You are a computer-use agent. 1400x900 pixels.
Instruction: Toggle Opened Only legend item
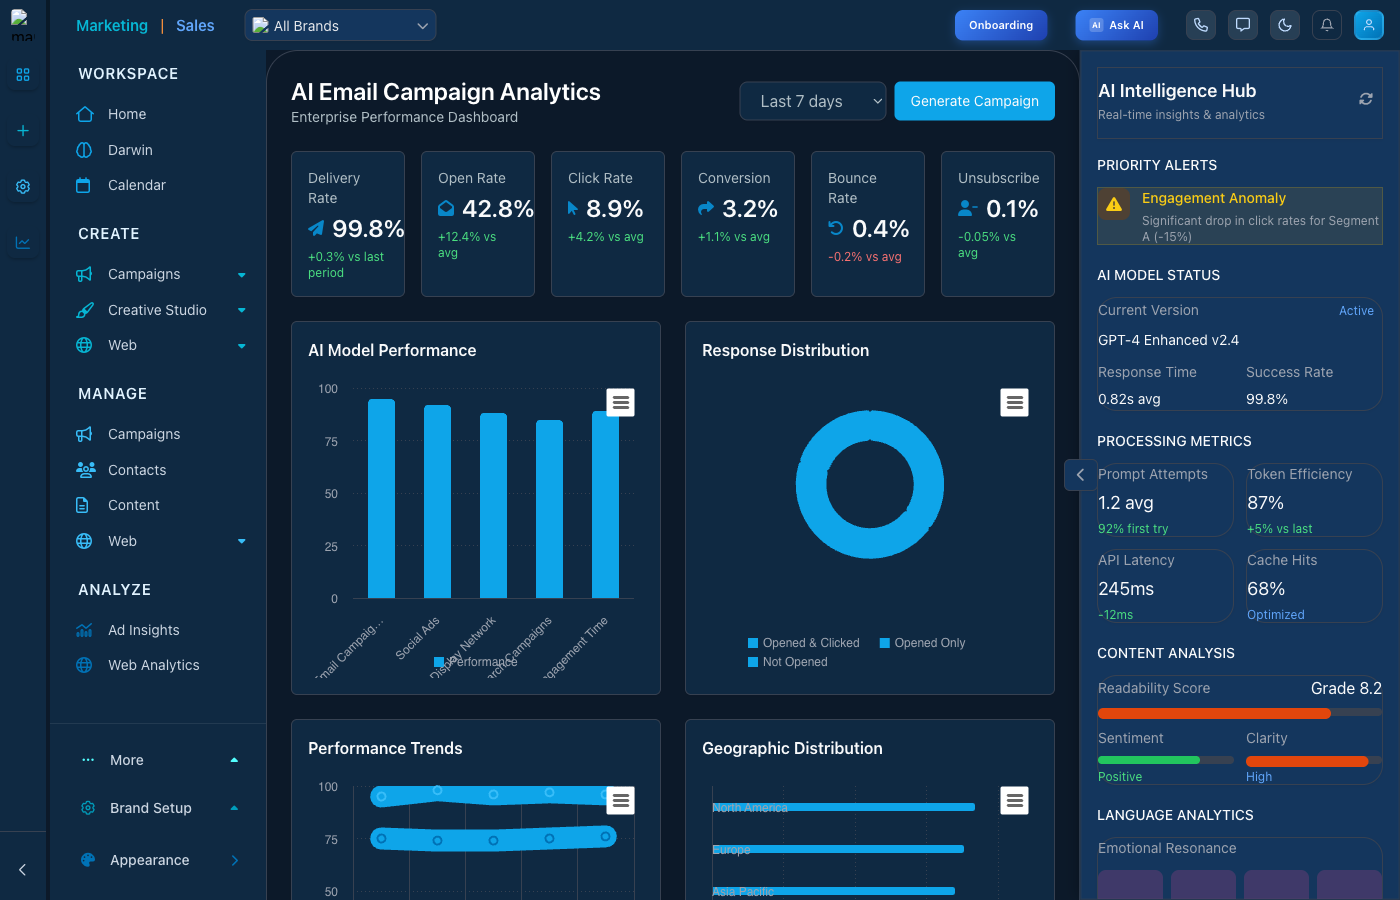click(x=923, y=643)
